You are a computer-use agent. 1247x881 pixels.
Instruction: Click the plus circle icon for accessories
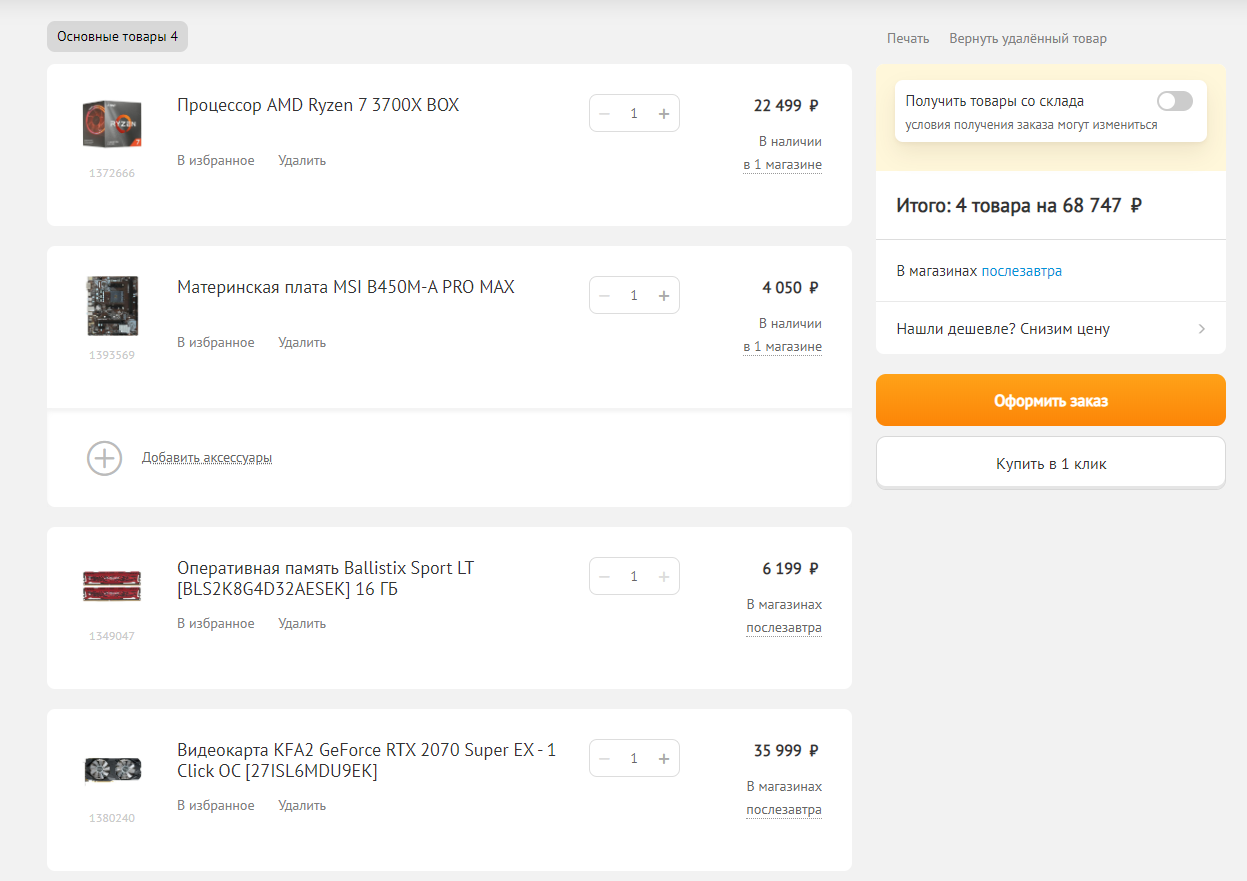coord(104,458)
